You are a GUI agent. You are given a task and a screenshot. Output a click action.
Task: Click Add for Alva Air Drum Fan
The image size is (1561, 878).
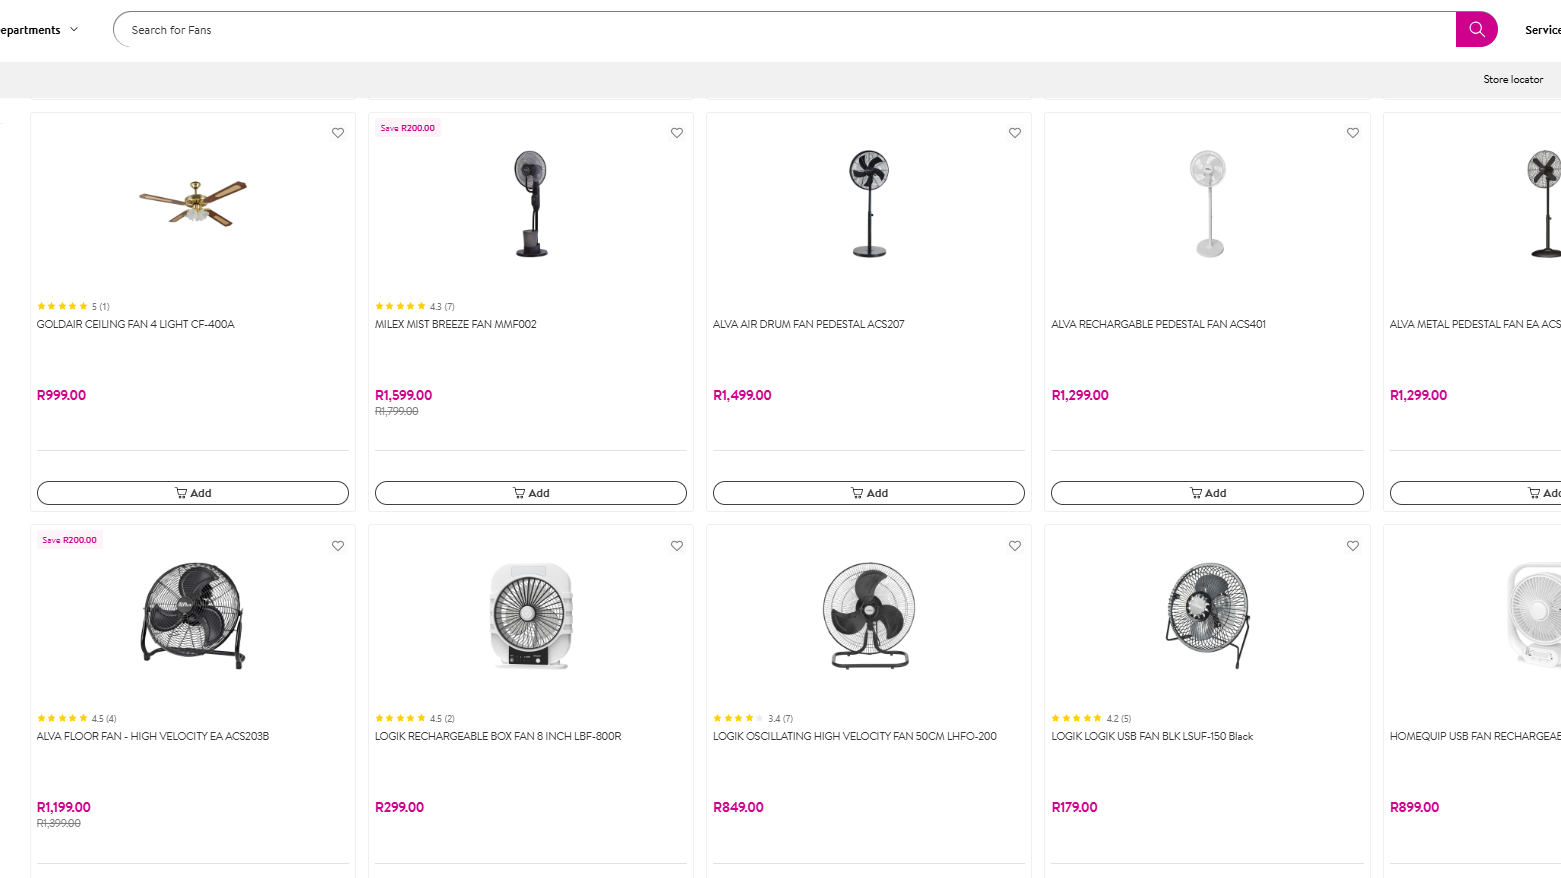[x=869, y=493]
